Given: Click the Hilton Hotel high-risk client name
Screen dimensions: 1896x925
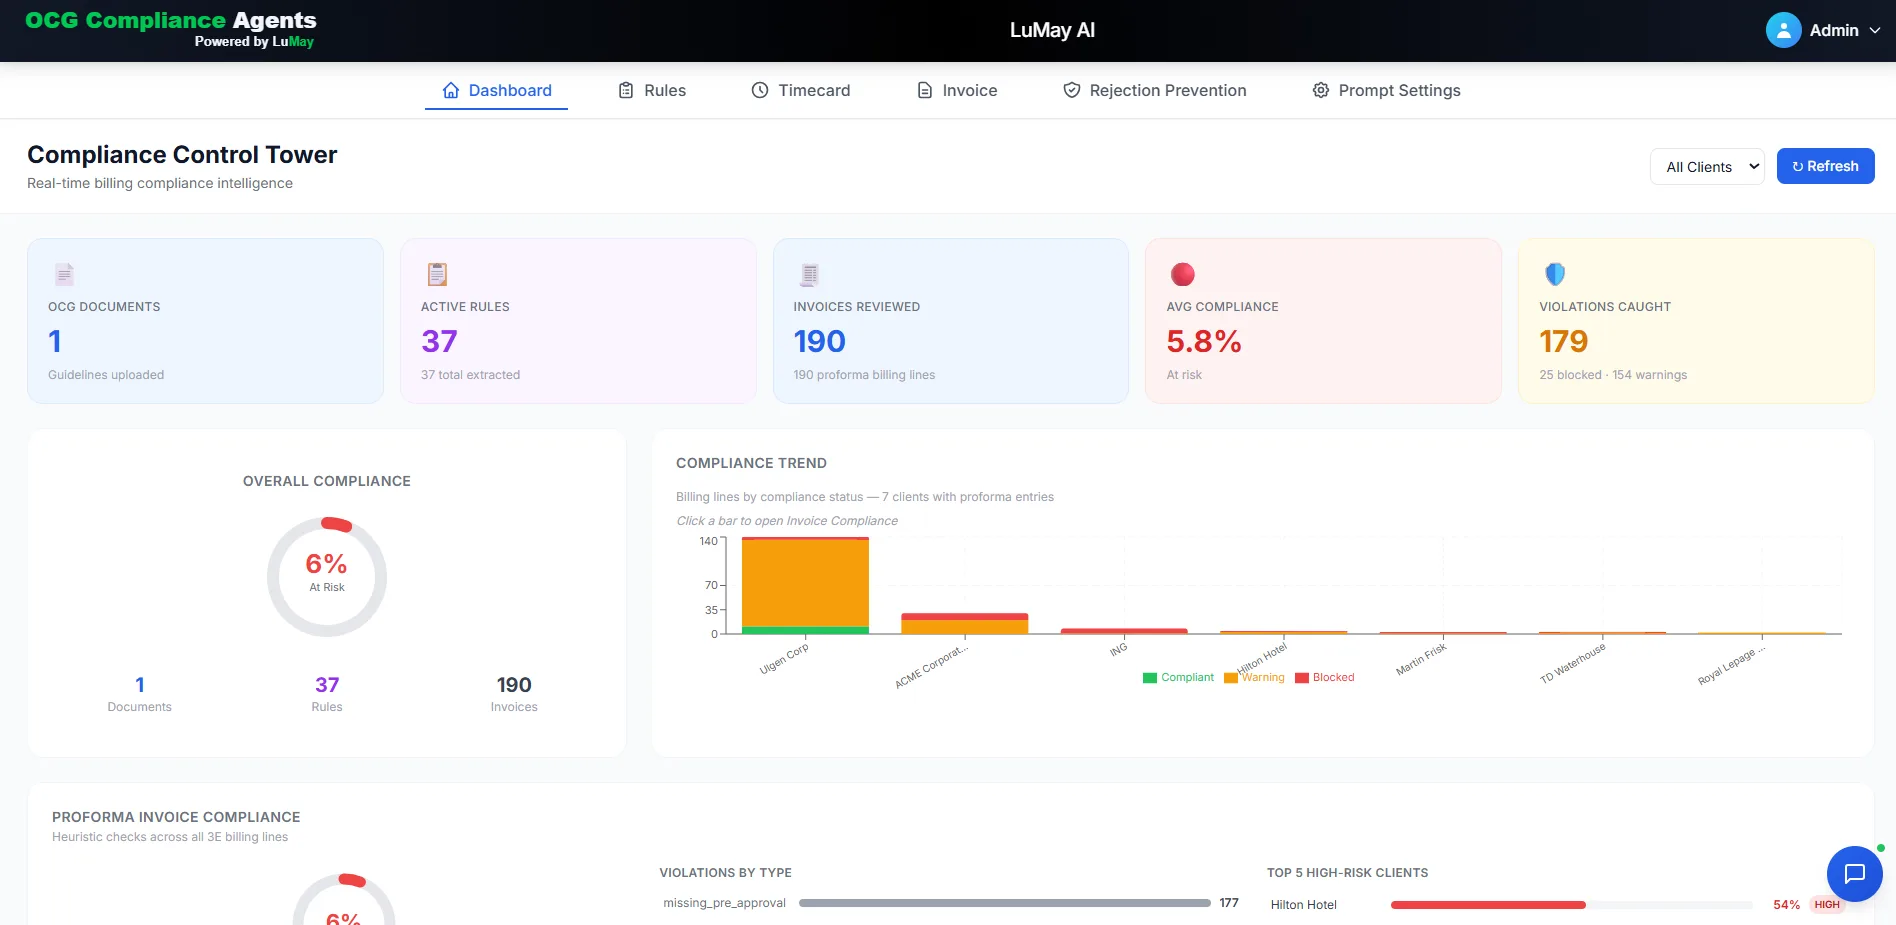Looking at the screenshot, I should tap(1303, 905).
